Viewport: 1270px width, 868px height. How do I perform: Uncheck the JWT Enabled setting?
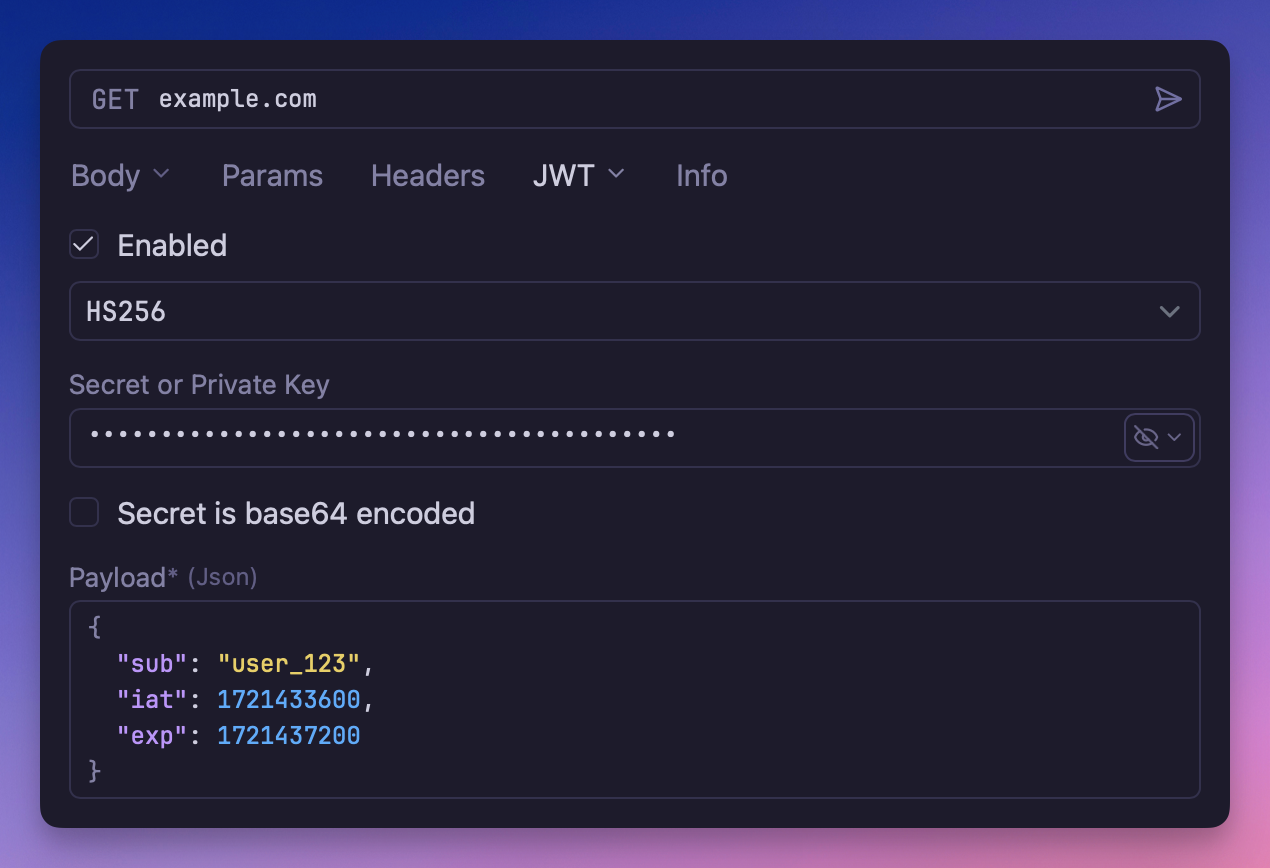coord(84,244)
